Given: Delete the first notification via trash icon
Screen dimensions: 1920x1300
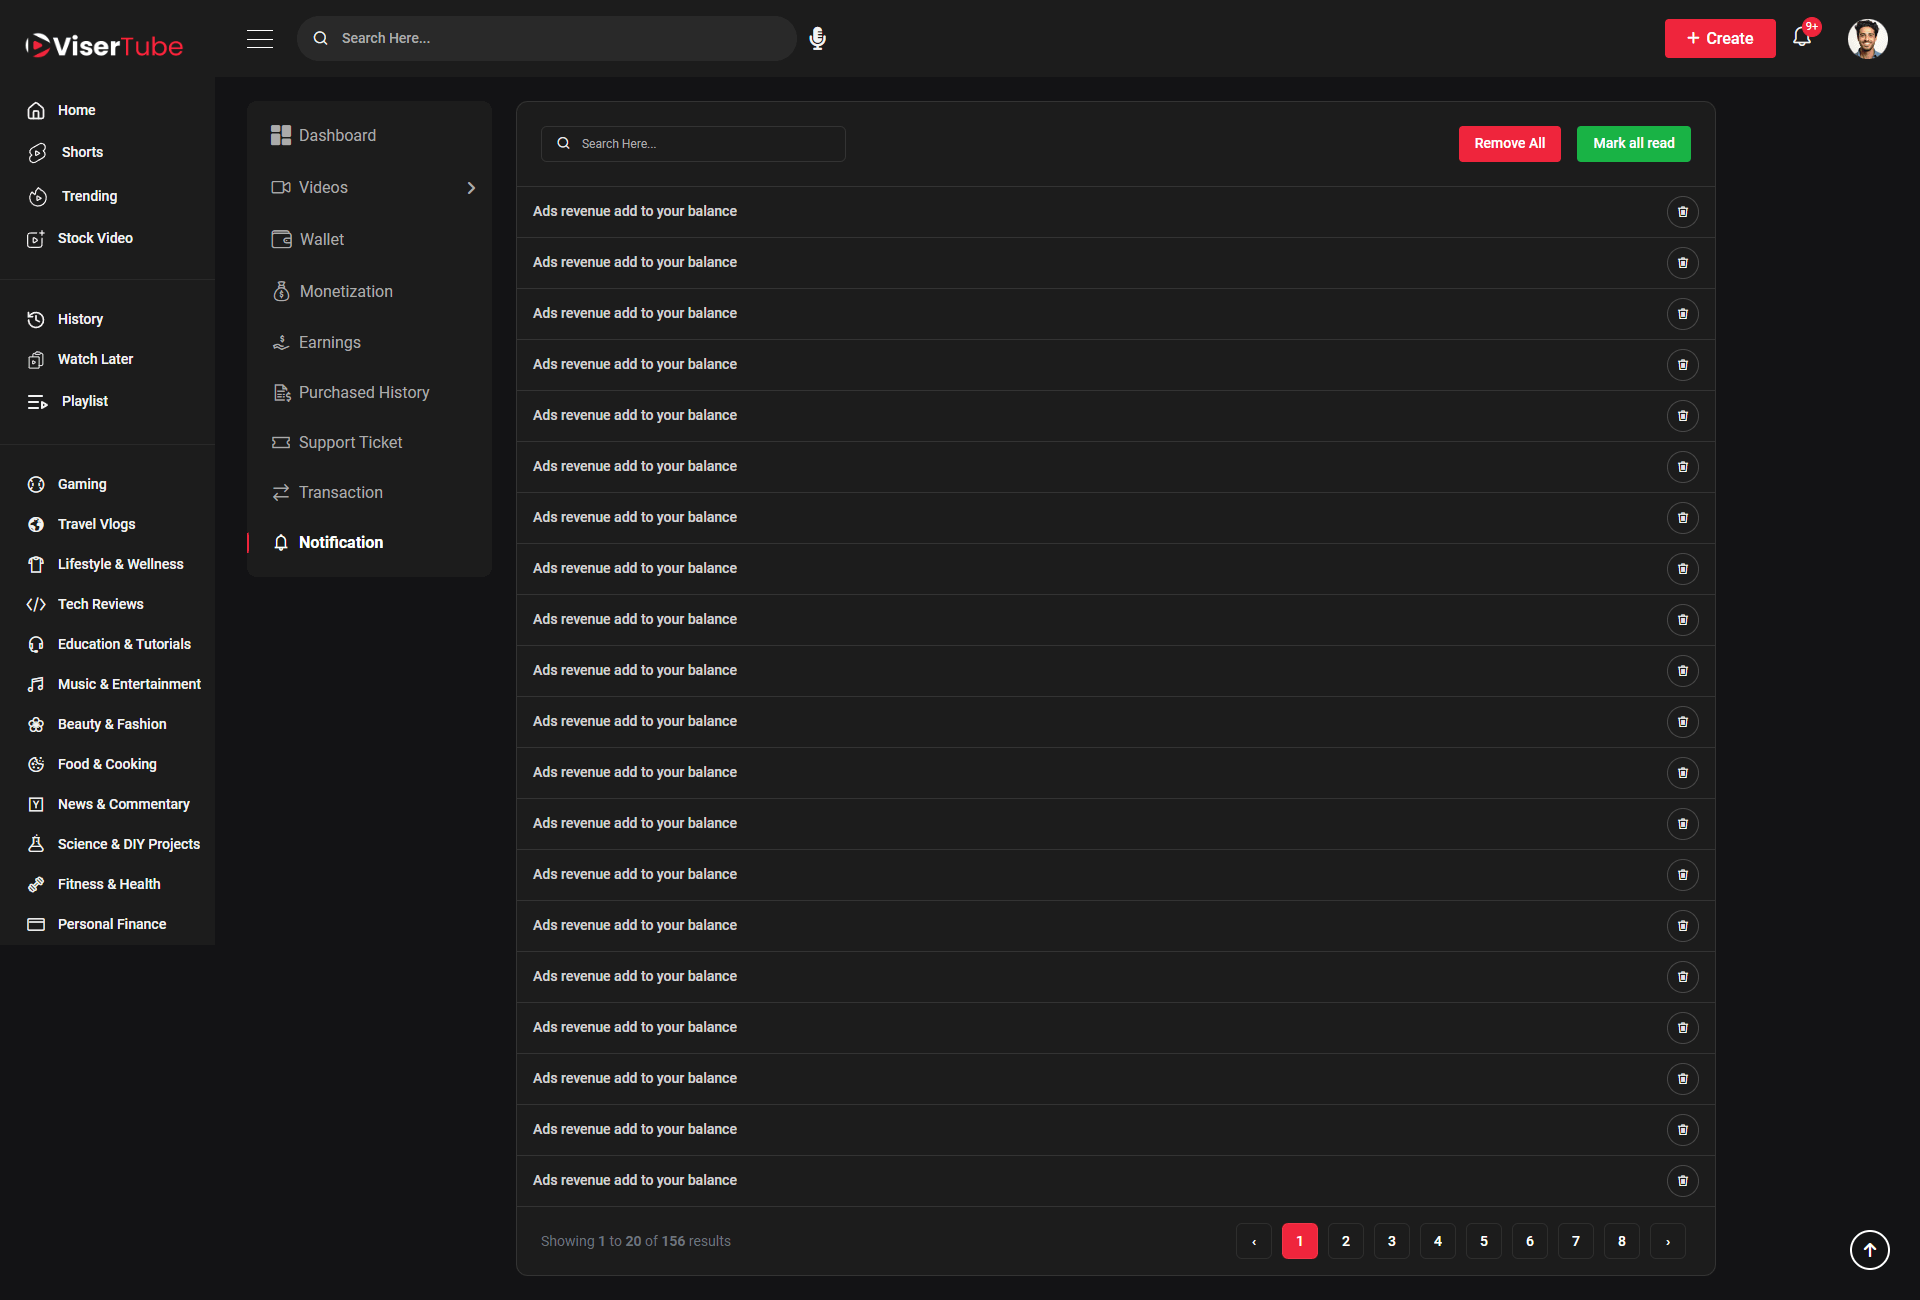Looking at the screenshot, I should click(x=1683, y=212).
